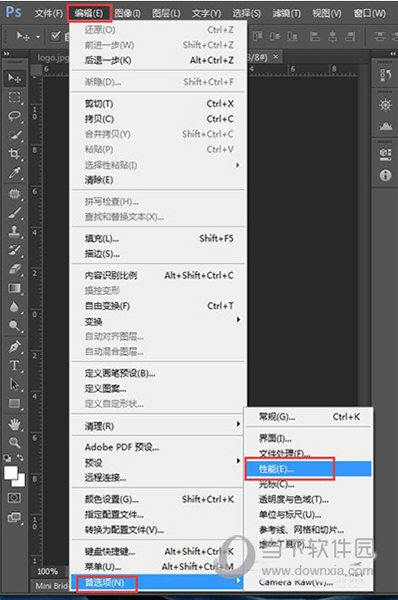Open the Adjustments panel icon
This screenshot has width=398, height=600.
coord(385,105)
